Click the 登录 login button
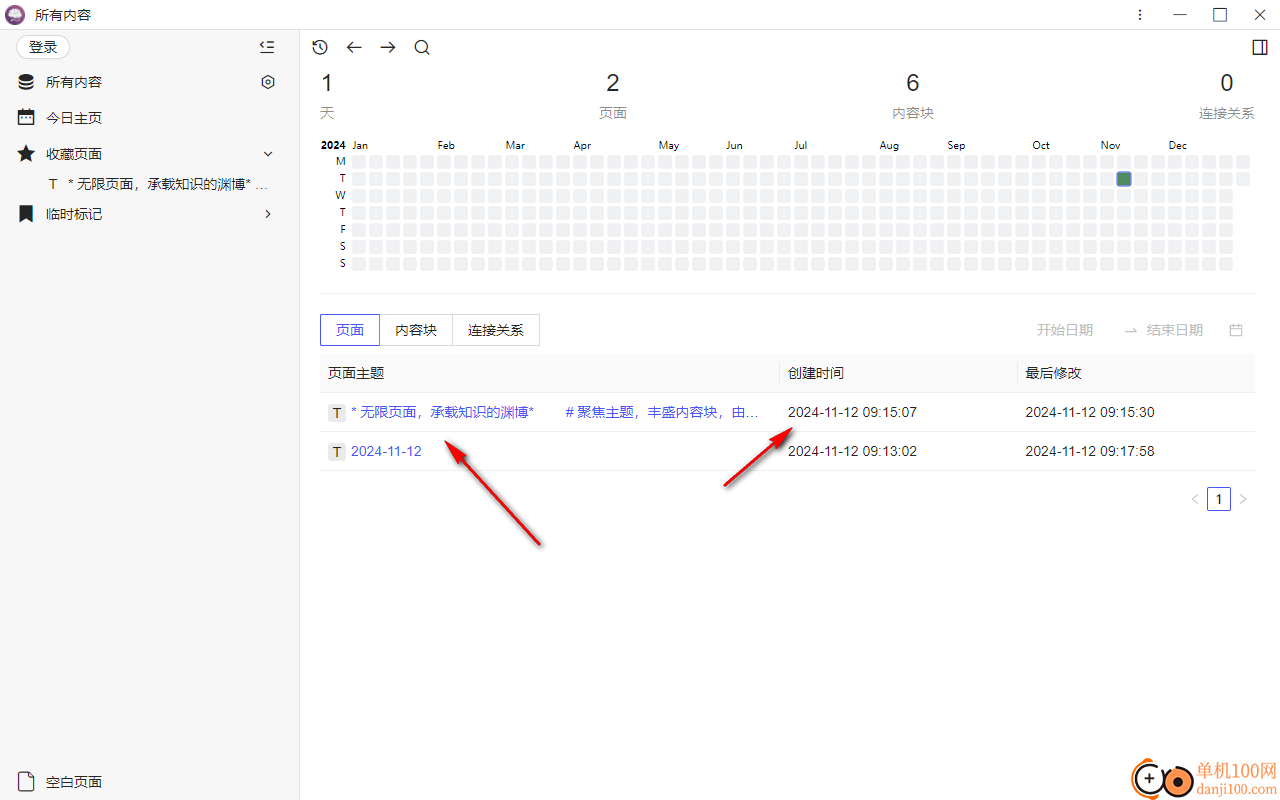This screenshot has width=1280, height=800. pos(43,47)
